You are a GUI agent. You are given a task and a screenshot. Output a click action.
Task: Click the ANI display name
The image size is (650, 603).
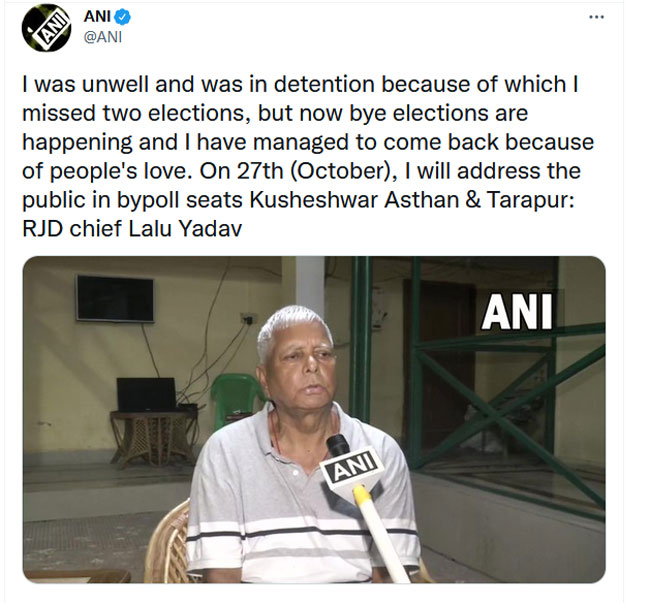click(x=97, y=17)
